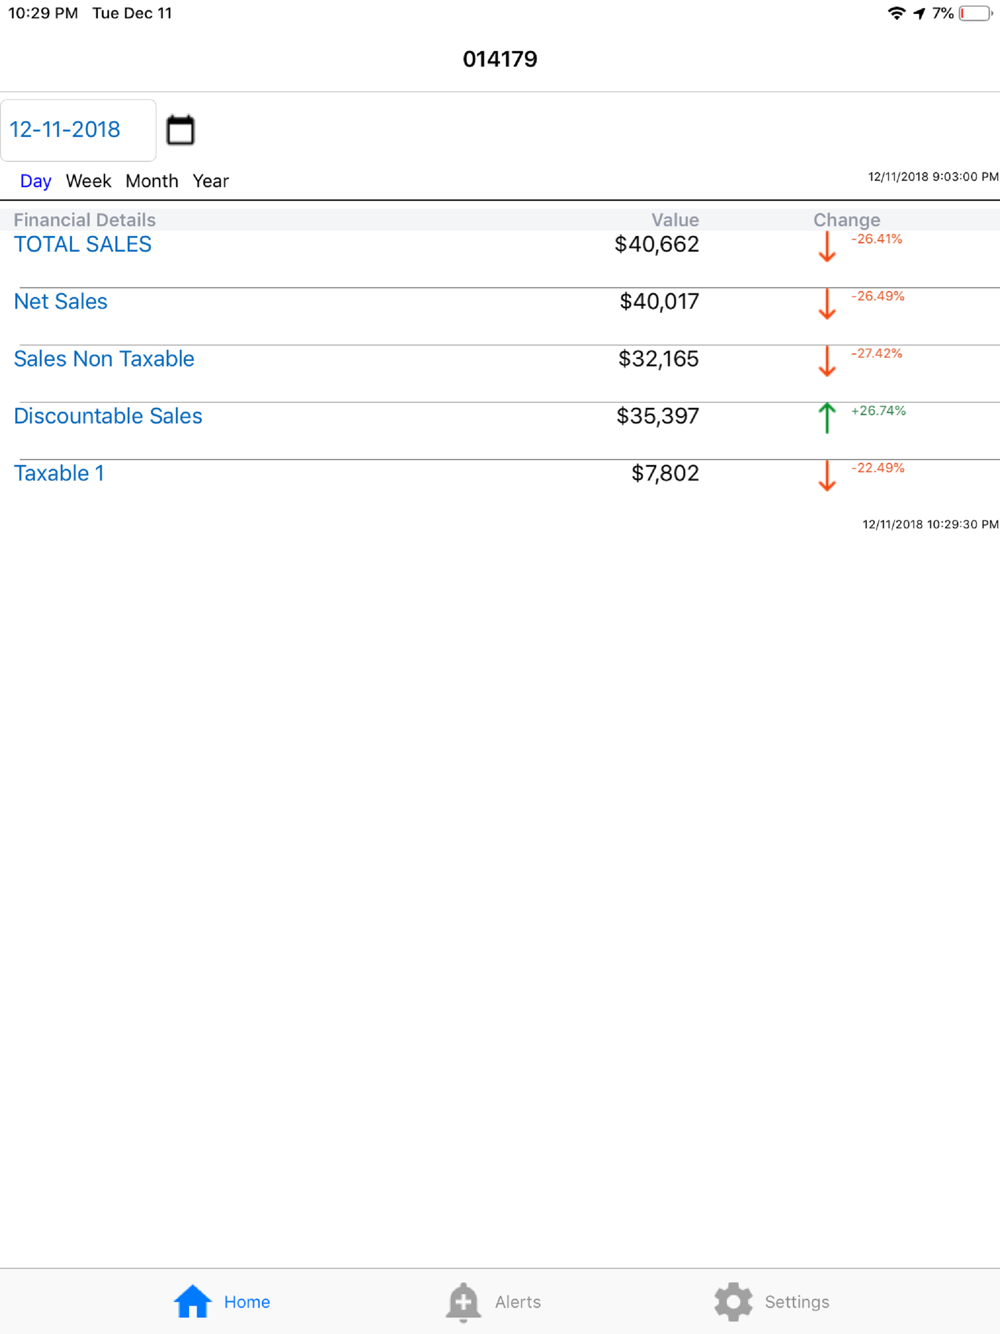Open the Alerts bell icon
The image size is (1000, 1334).
[x=463, y=1302]
